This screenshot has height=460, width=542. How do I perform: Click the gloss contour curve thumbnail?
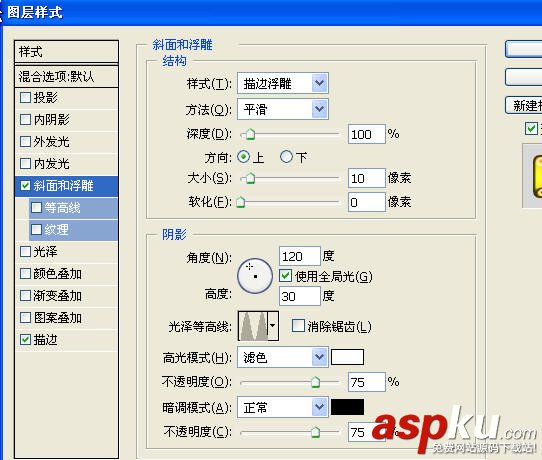[x=253, y=326]
